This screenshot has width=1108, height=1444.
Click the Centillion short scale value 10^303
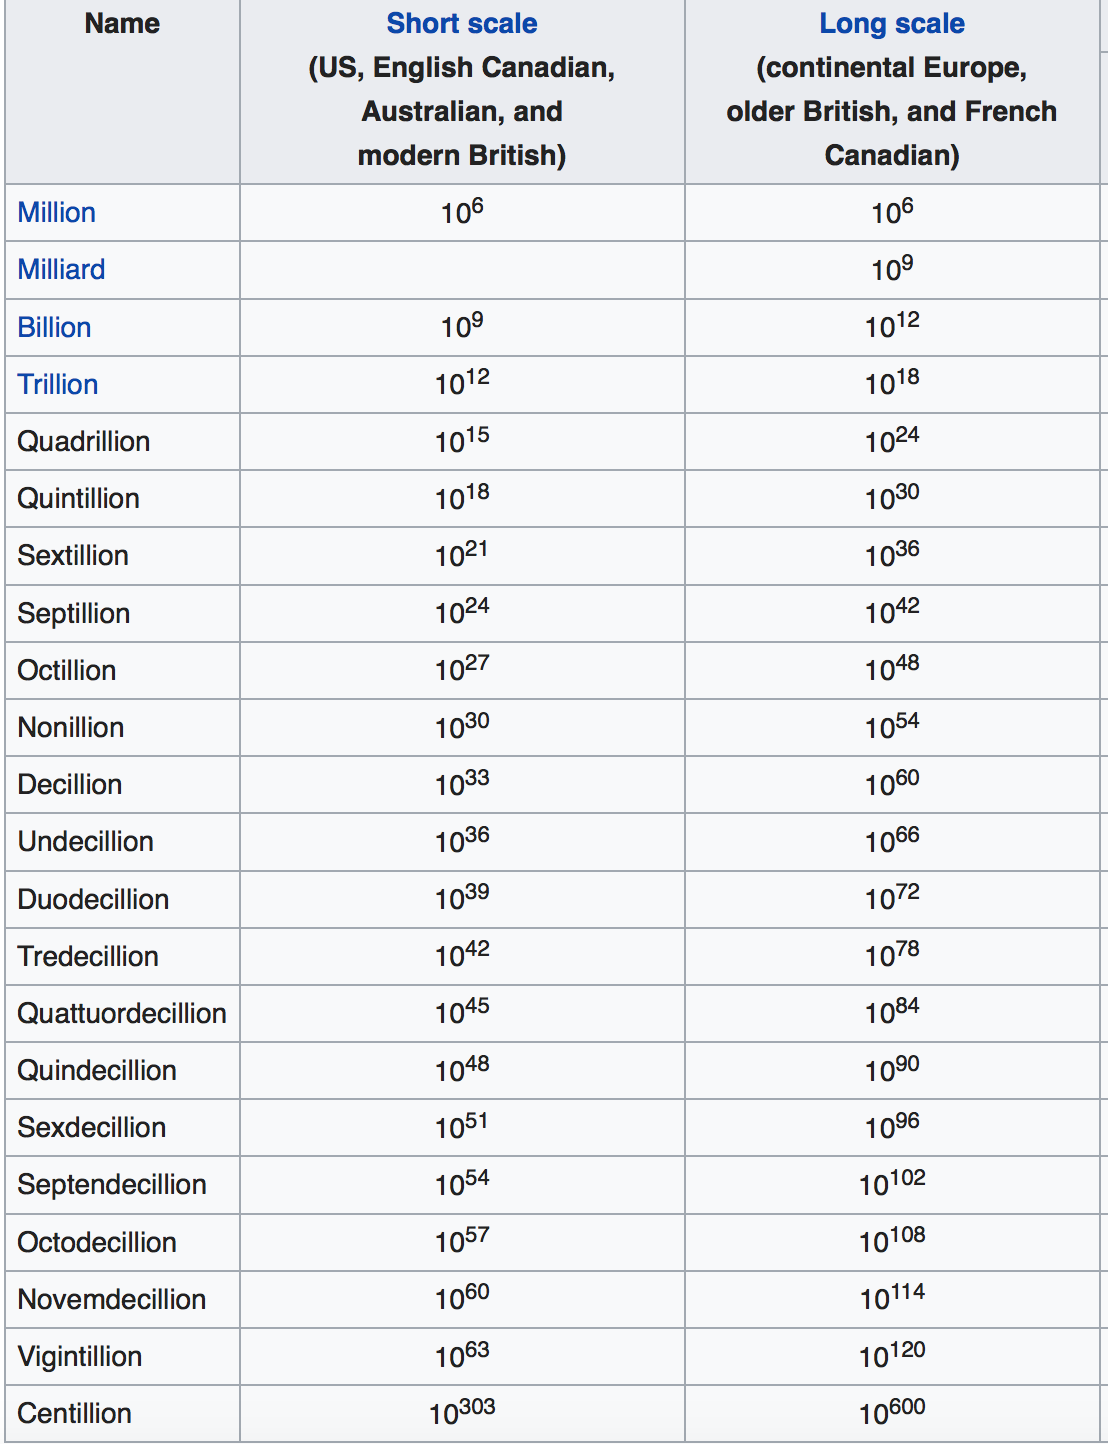[x=461, y=1411]
